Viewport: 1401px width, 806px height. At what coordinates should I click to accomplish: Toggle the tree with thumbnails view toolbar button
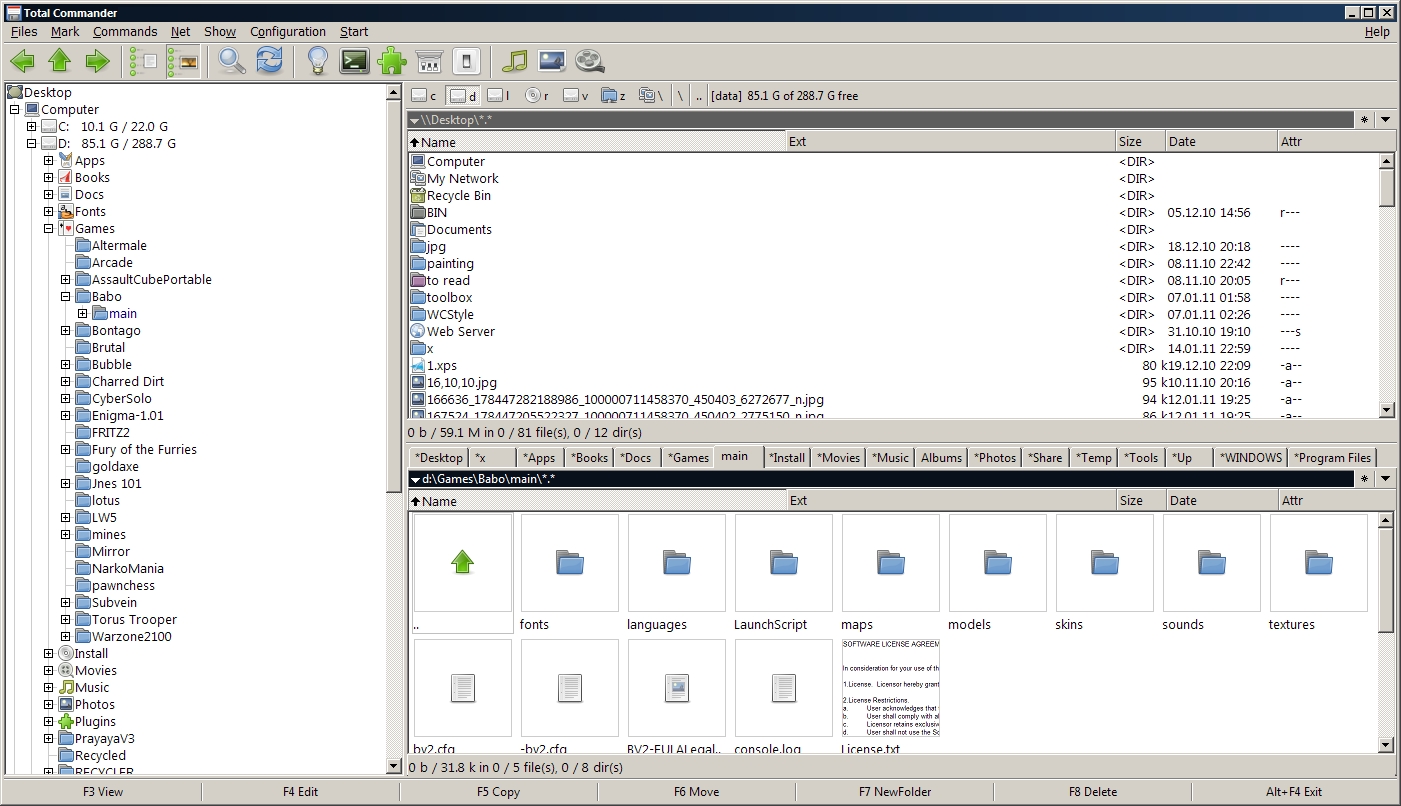[183, 62]
